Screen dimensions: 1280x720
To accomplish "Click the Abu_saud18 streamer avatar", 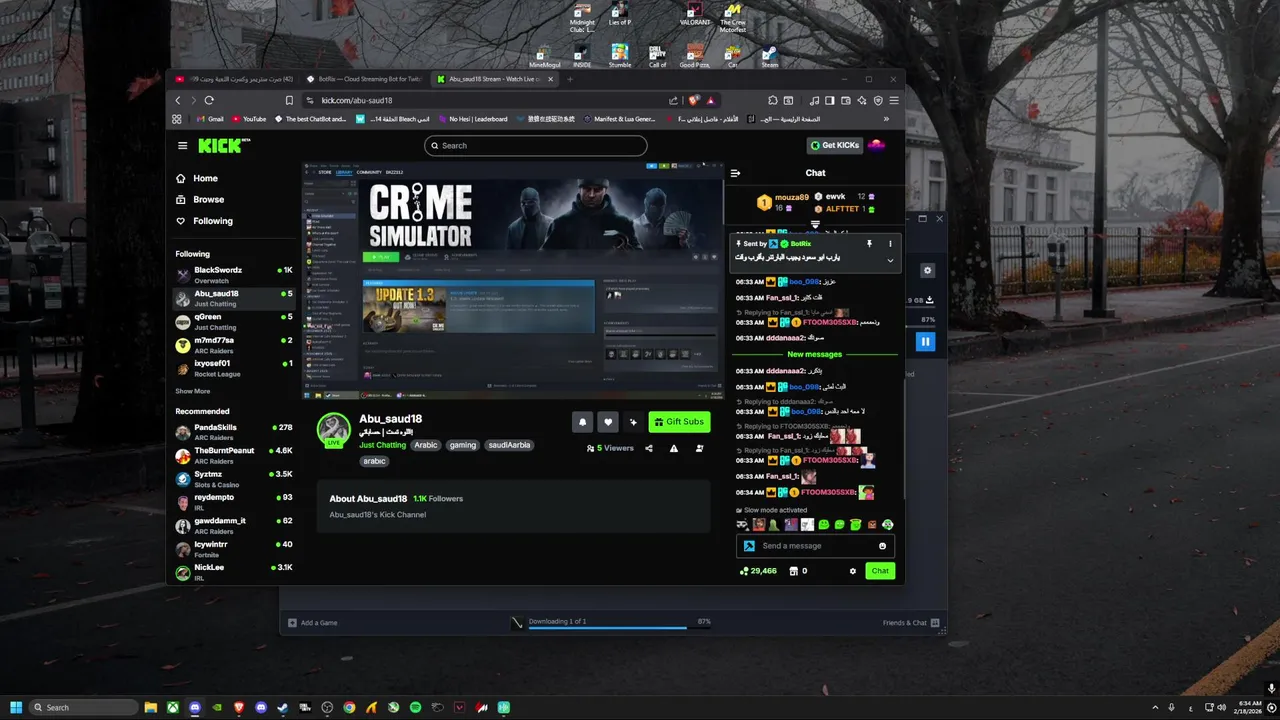I will (333, 429).
